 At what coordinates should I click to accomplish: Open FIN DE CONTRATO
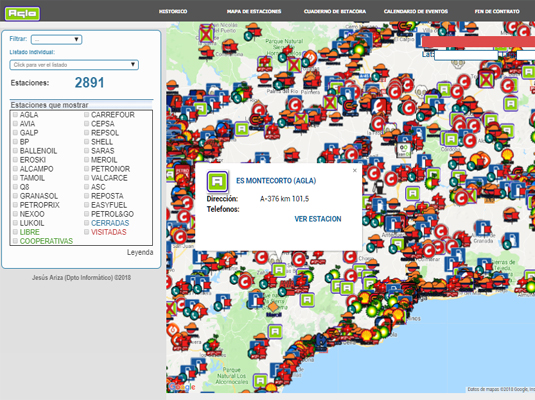coord(497,12)
